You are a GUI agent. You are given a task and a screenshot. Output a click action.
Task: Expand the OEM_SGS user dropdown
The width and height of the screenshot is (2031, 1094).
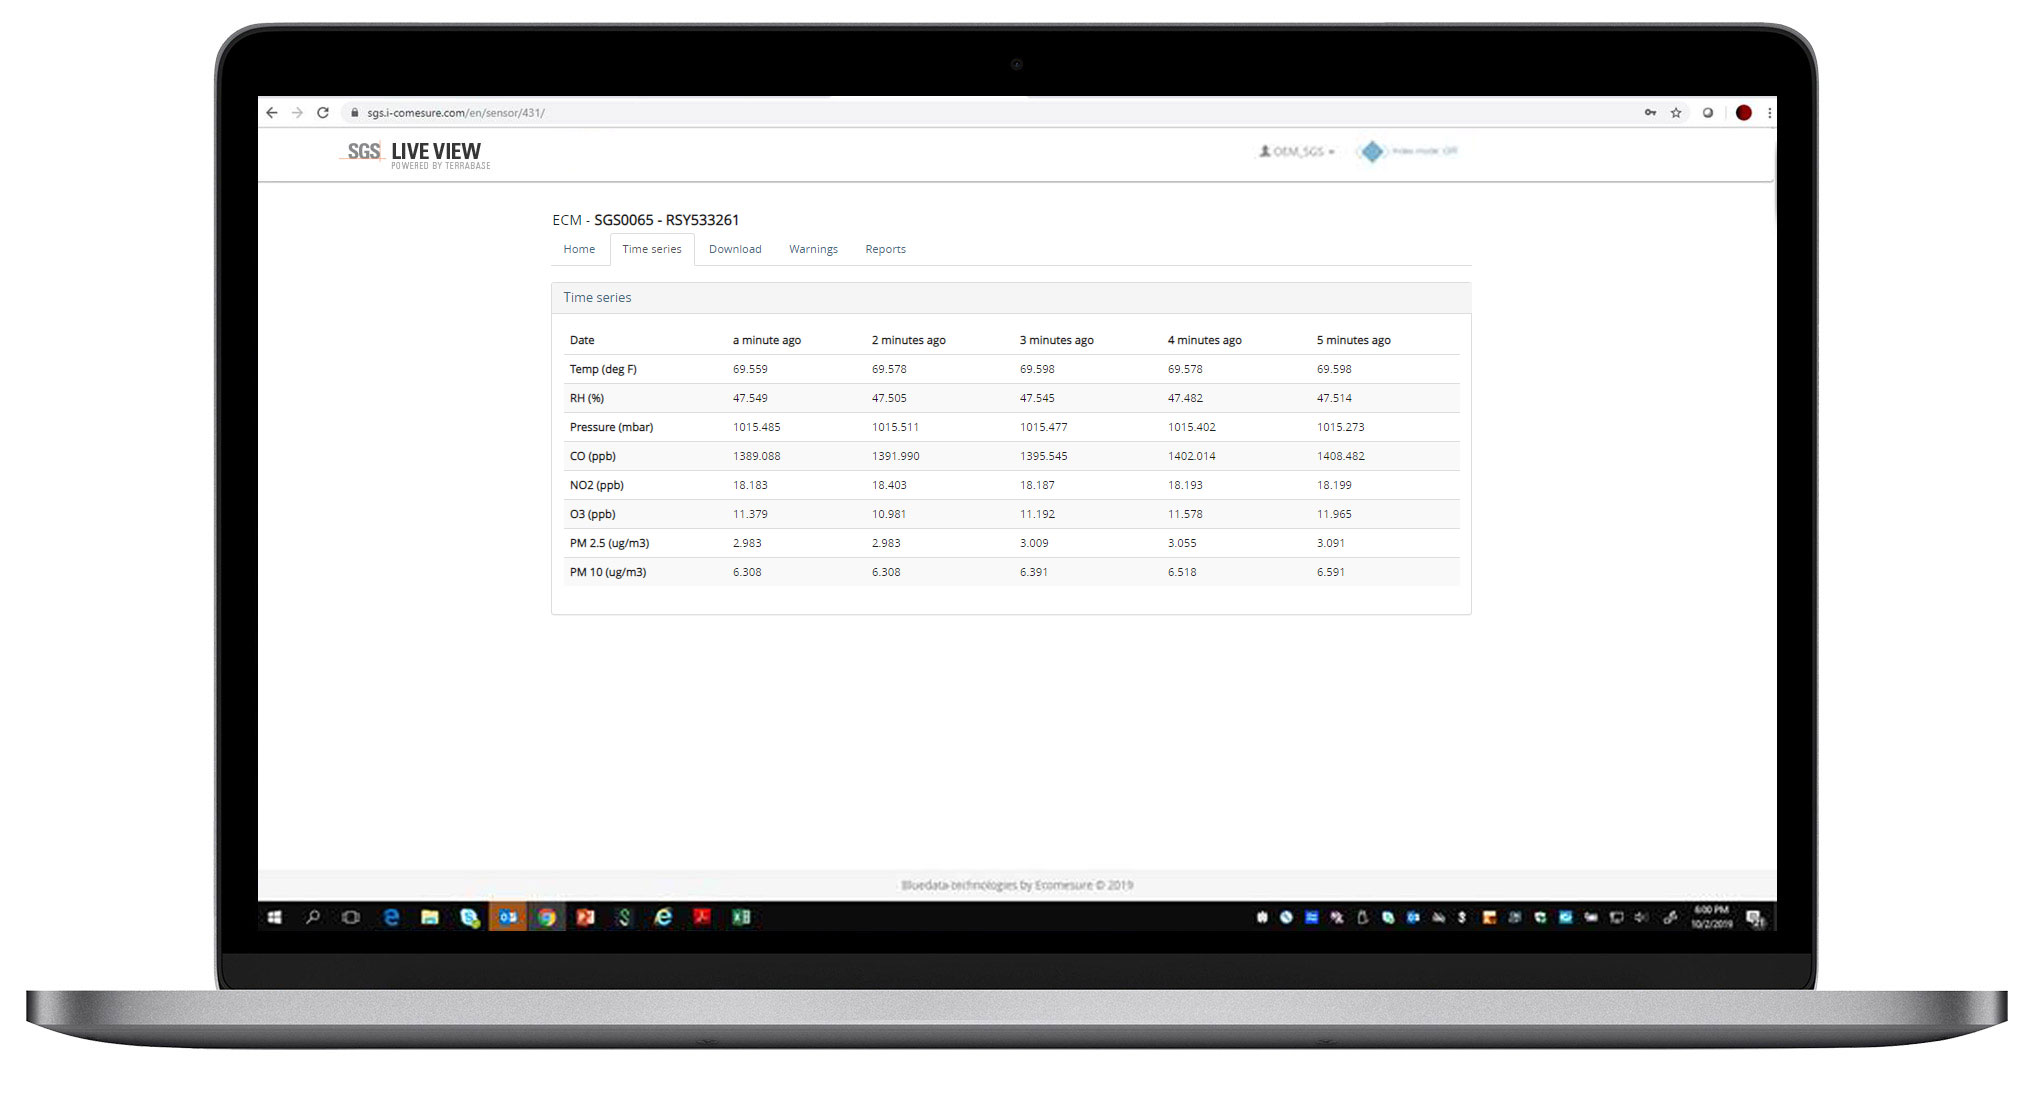[1297, 151]
